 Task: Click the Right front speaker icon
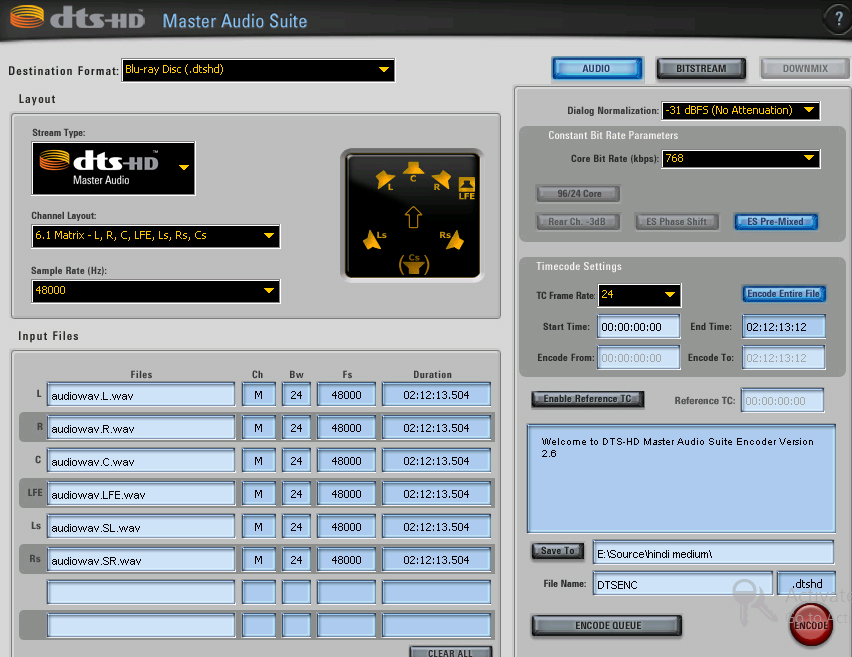[x=441, y=180]
